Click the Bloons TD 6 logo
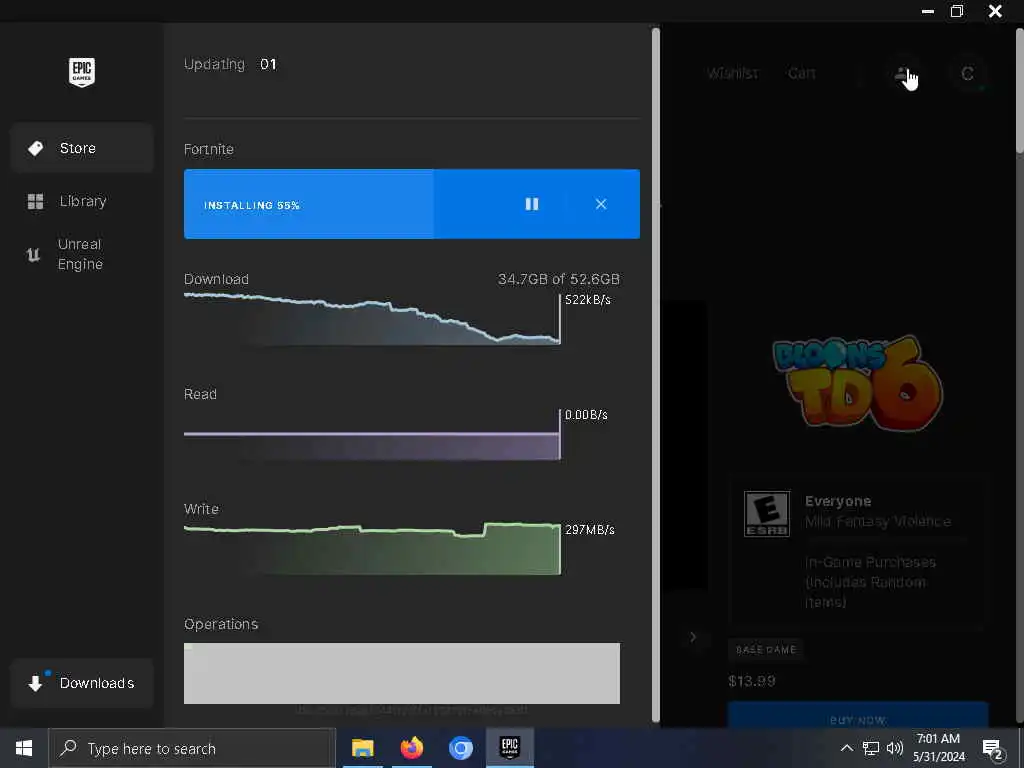The height and width of the screenshot is (768, 1024). (x=857, y=382)
